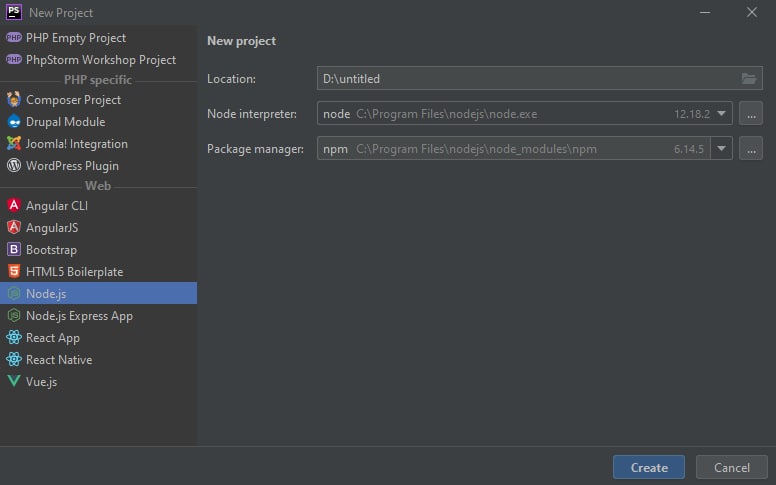The image size is (776, 485).
Task: Click the Node.js Express App icon
Action: (14, 315)
